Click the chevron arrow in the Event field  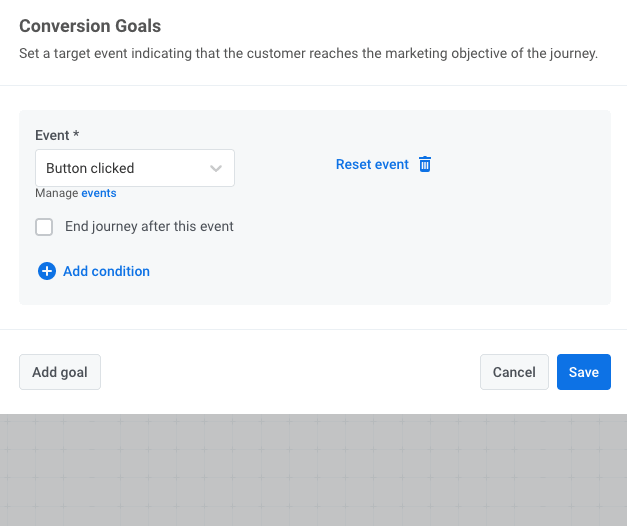click(x=216, y=169)
